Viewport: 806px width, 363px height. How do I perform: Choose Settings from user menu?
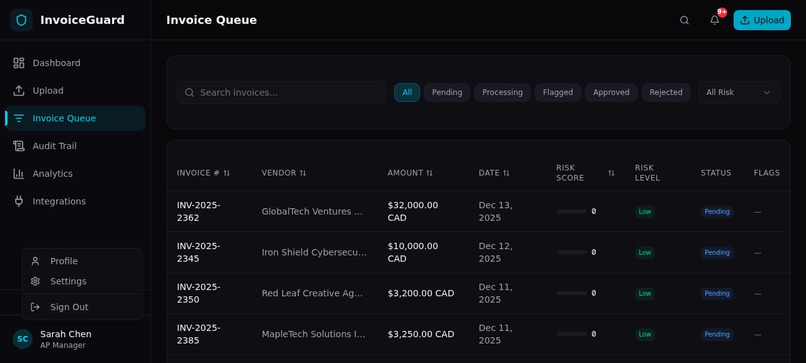tap(82, 281)
